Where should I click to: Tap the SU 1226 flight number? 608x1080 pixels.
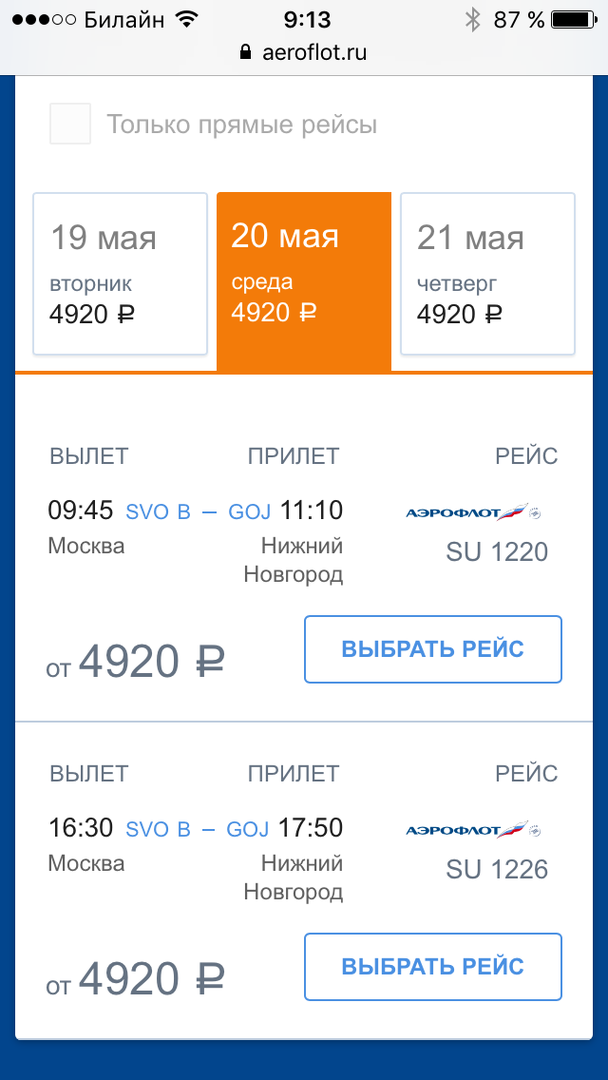pos(497,869)
